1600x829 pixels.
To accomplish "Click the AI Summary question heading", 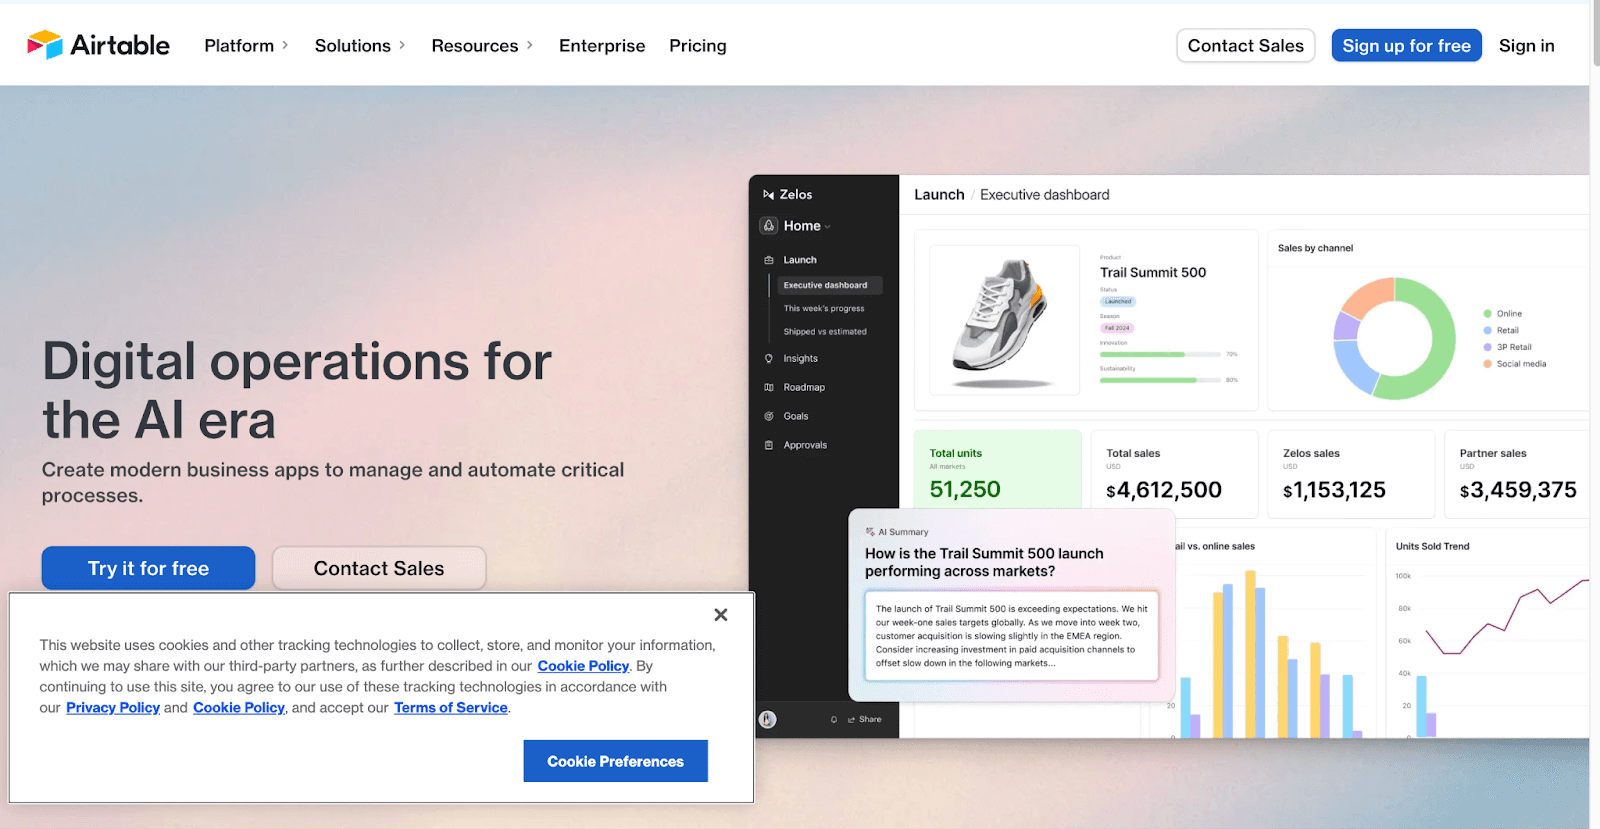I will [x=984, y=562].
